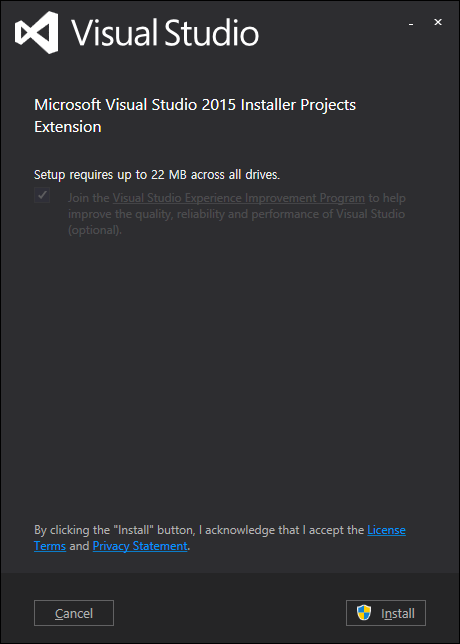The height and width of the screenshot is (644, 460).
Task: Click the Install button
Action: coord(386,613)
